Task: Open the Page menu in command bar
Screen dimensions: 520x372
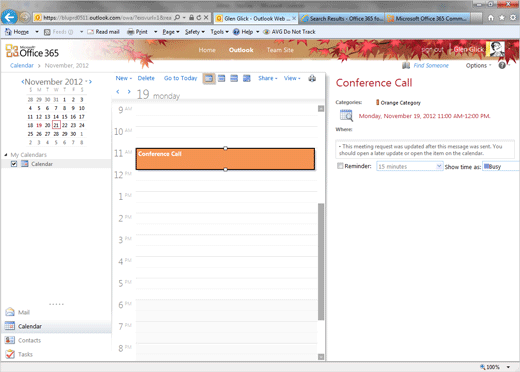Action: pyautogui.click(x=171, y=32)
